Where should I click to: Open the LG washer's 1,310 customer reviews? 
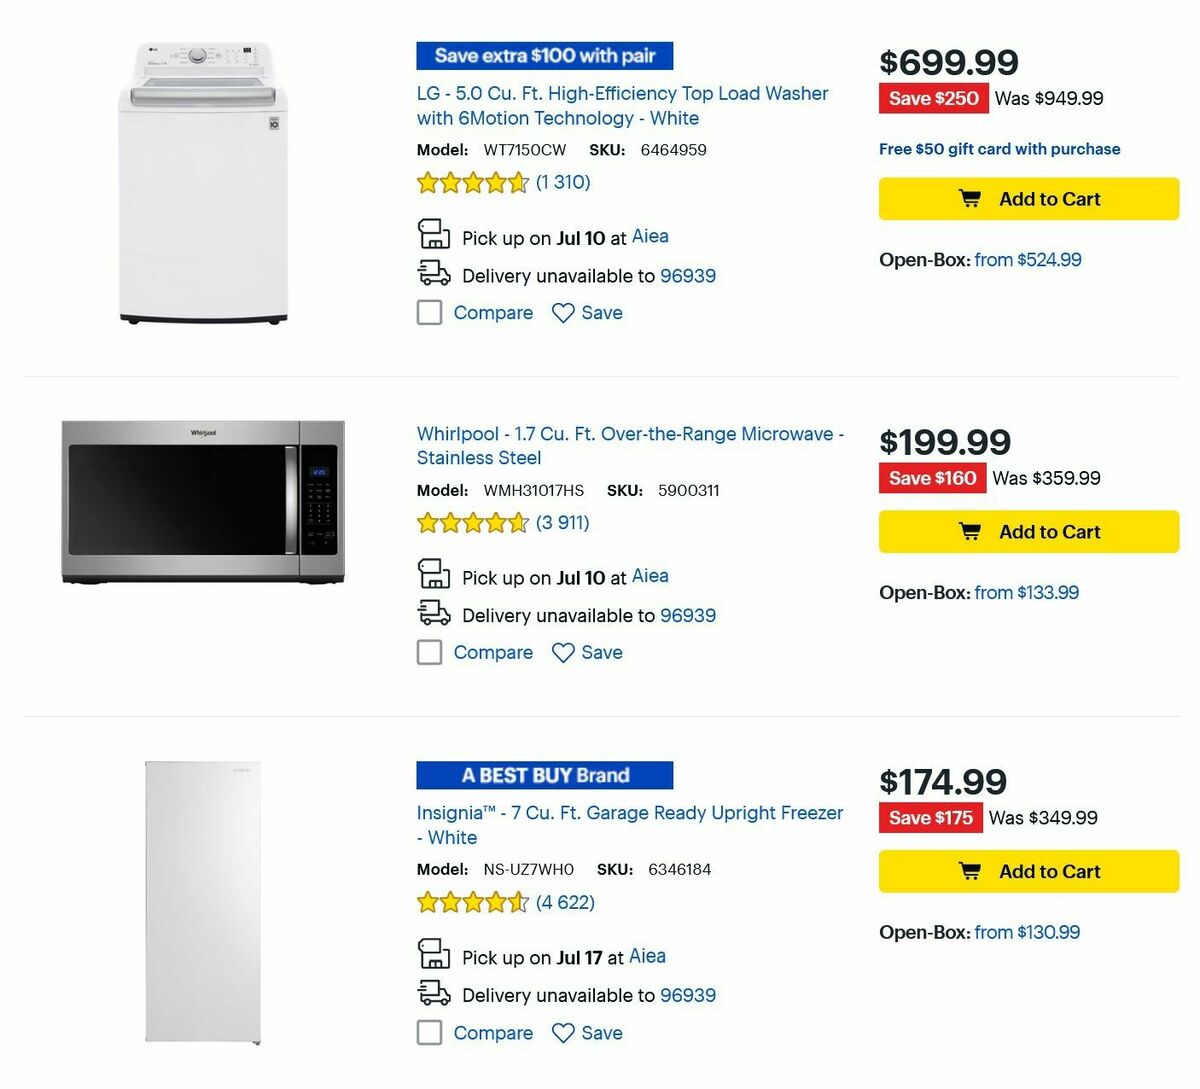tap(561, 182)
